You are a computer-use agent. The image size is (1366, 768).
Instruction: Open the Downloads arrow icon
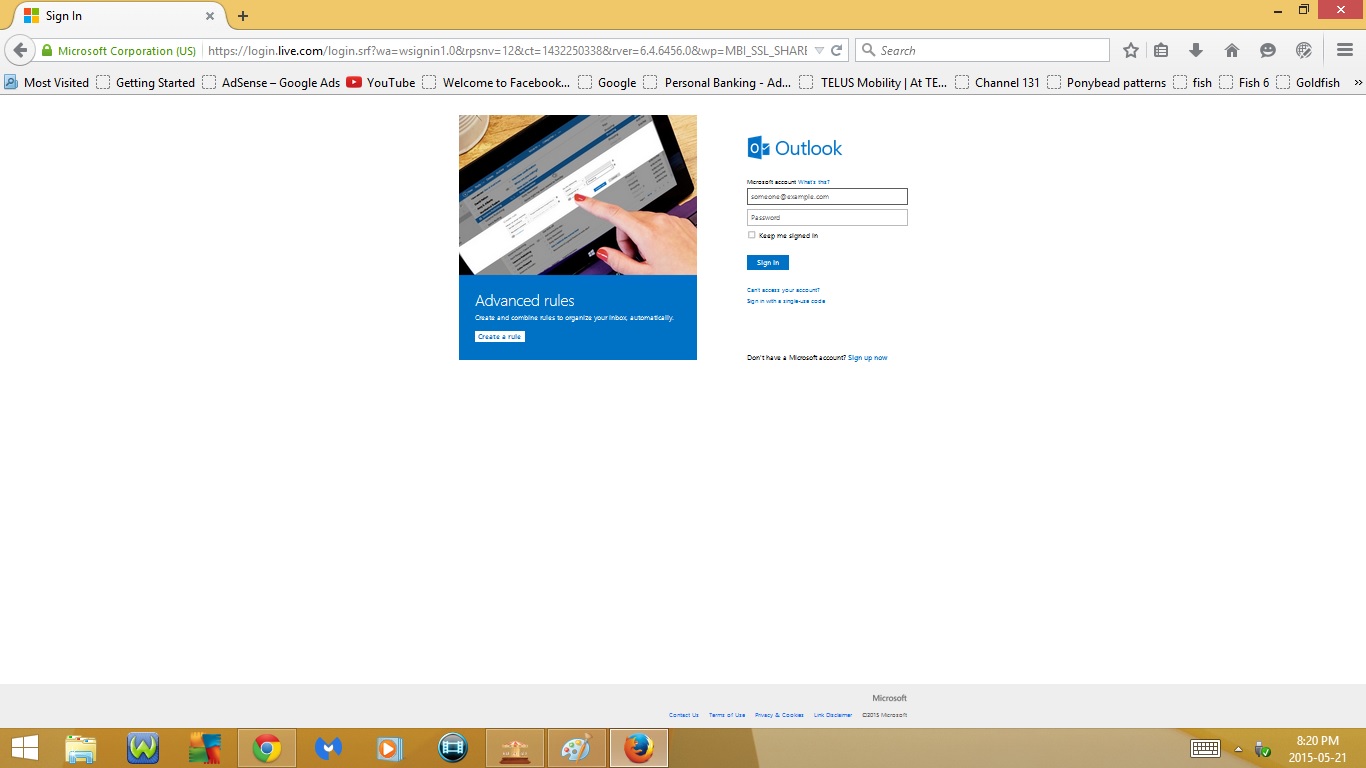pos(1195,50)
